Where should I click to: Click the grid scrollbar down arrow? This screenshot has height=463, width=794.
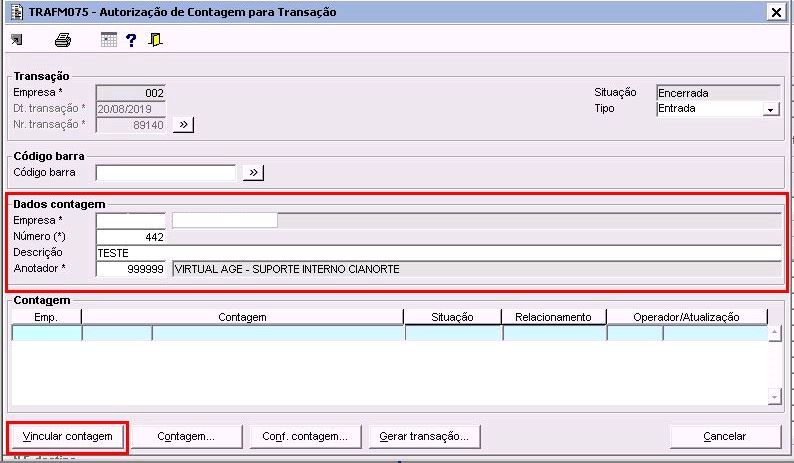pos(774,397)
